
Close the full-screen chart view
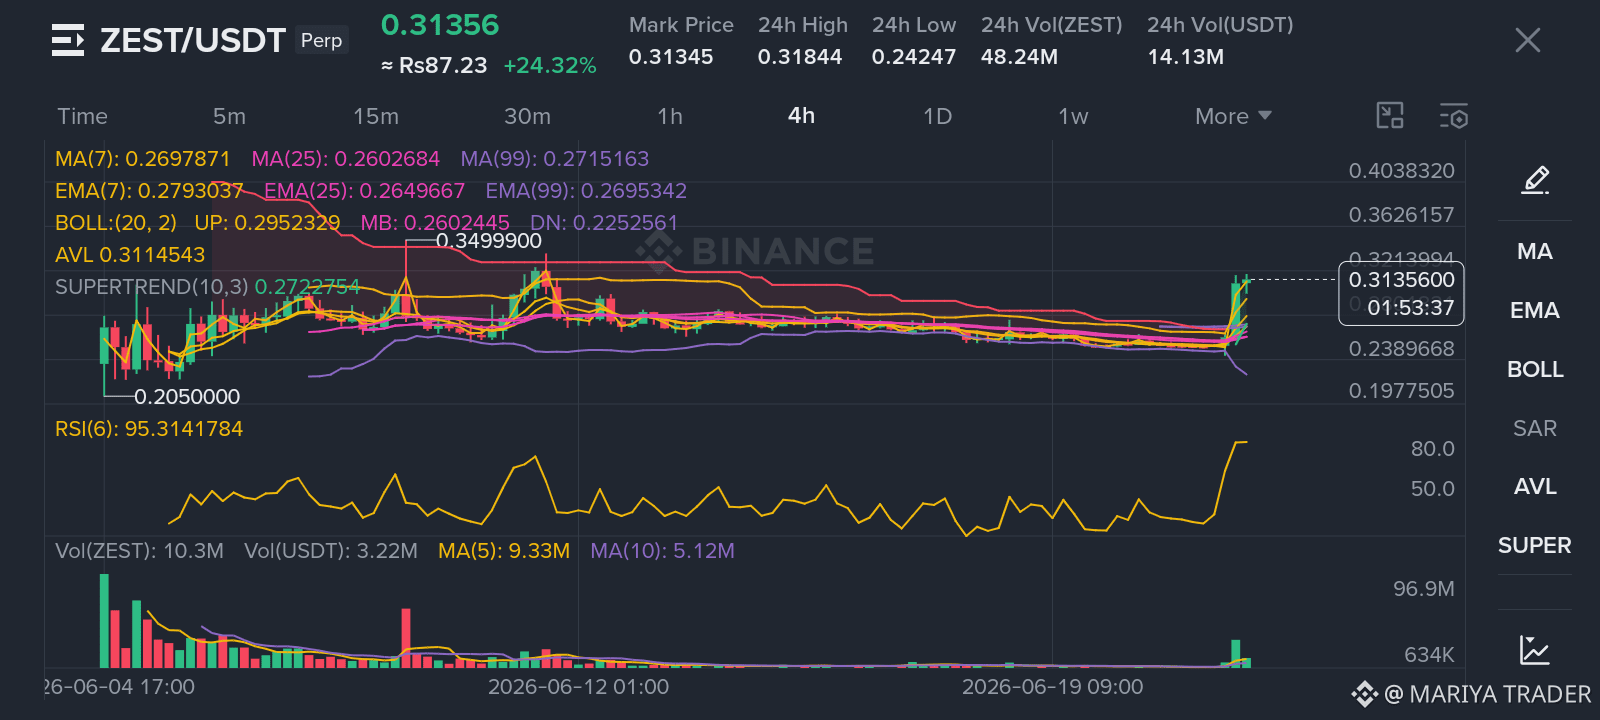tap(1527, 40)
